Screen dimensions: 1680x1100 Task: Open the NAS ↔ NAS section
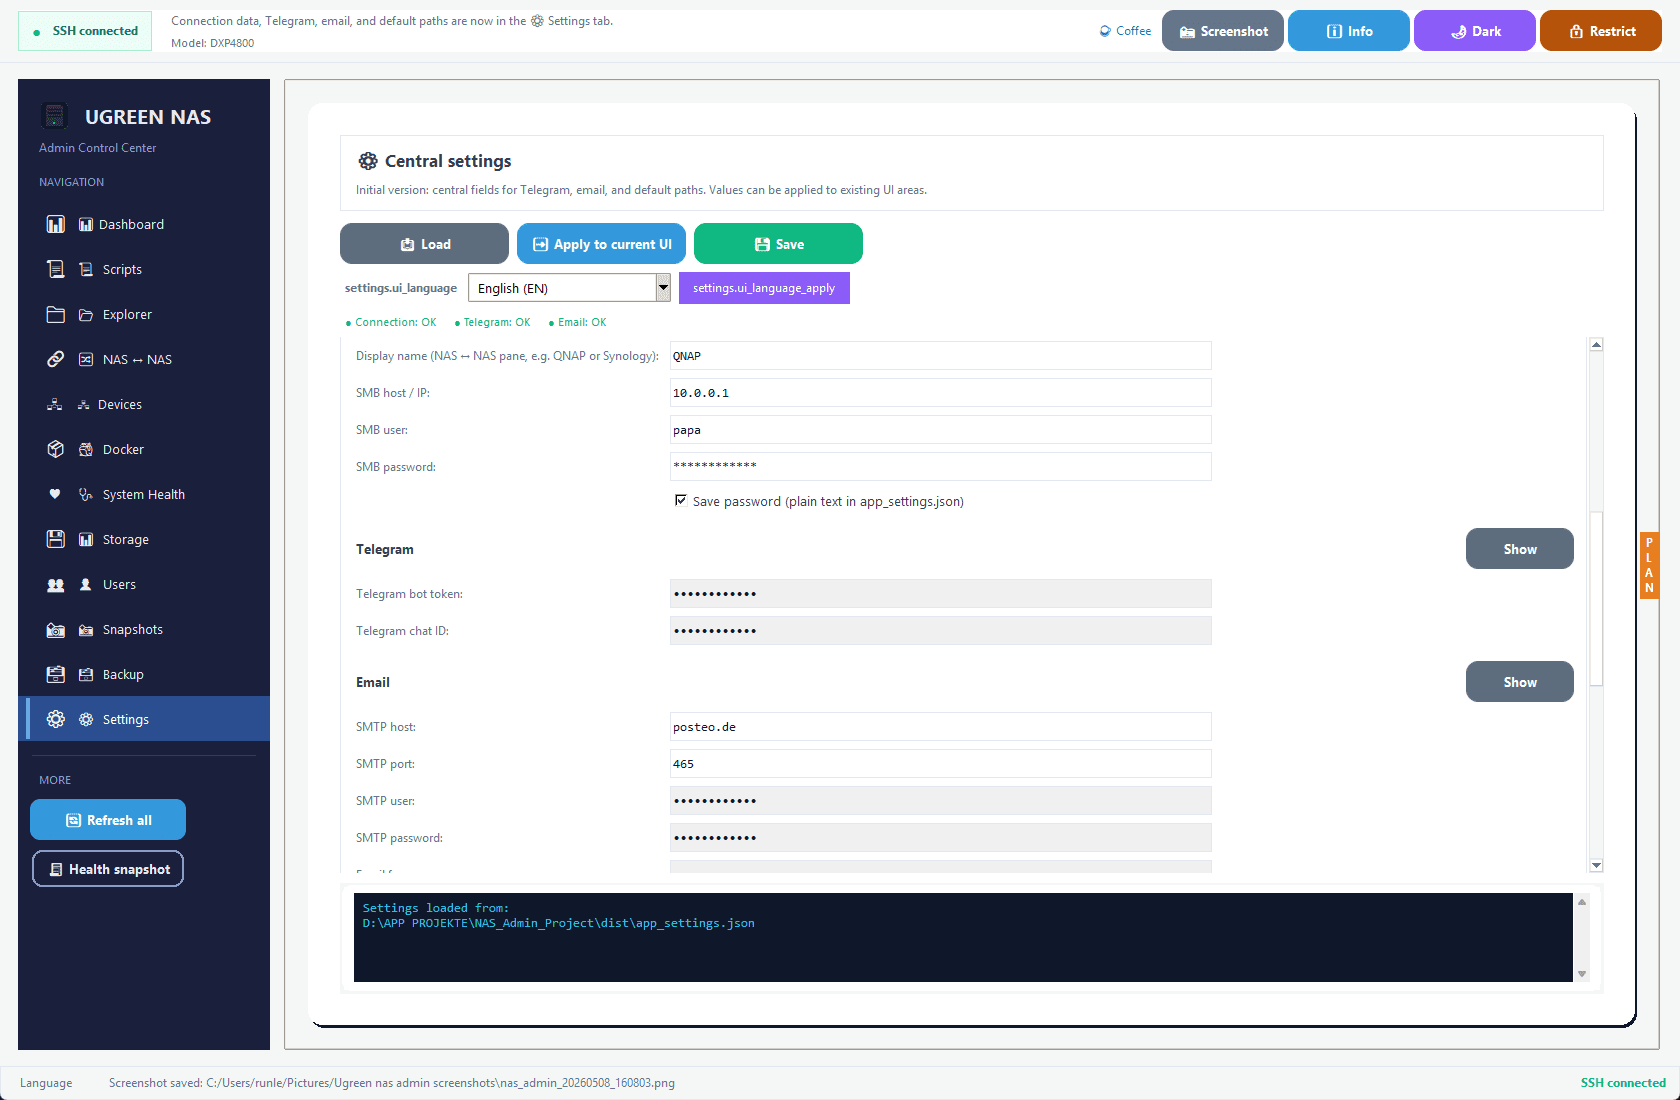[144, 359]
